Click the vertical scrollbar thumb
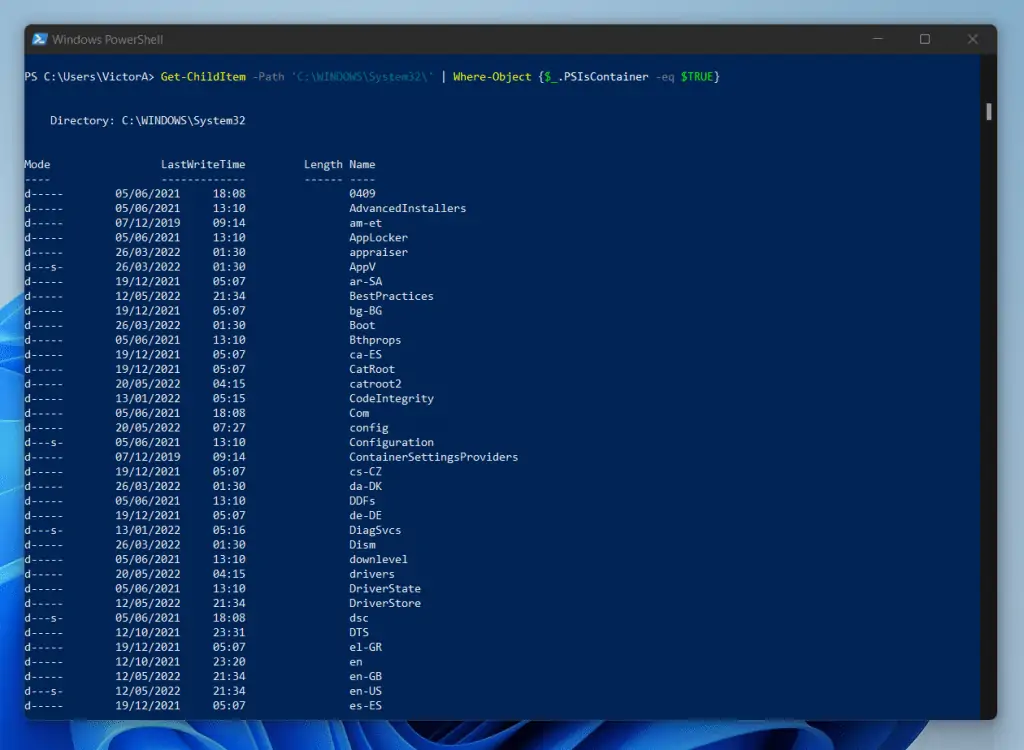1024x750 pixels. pyautogui.click(x=989, y=112)
